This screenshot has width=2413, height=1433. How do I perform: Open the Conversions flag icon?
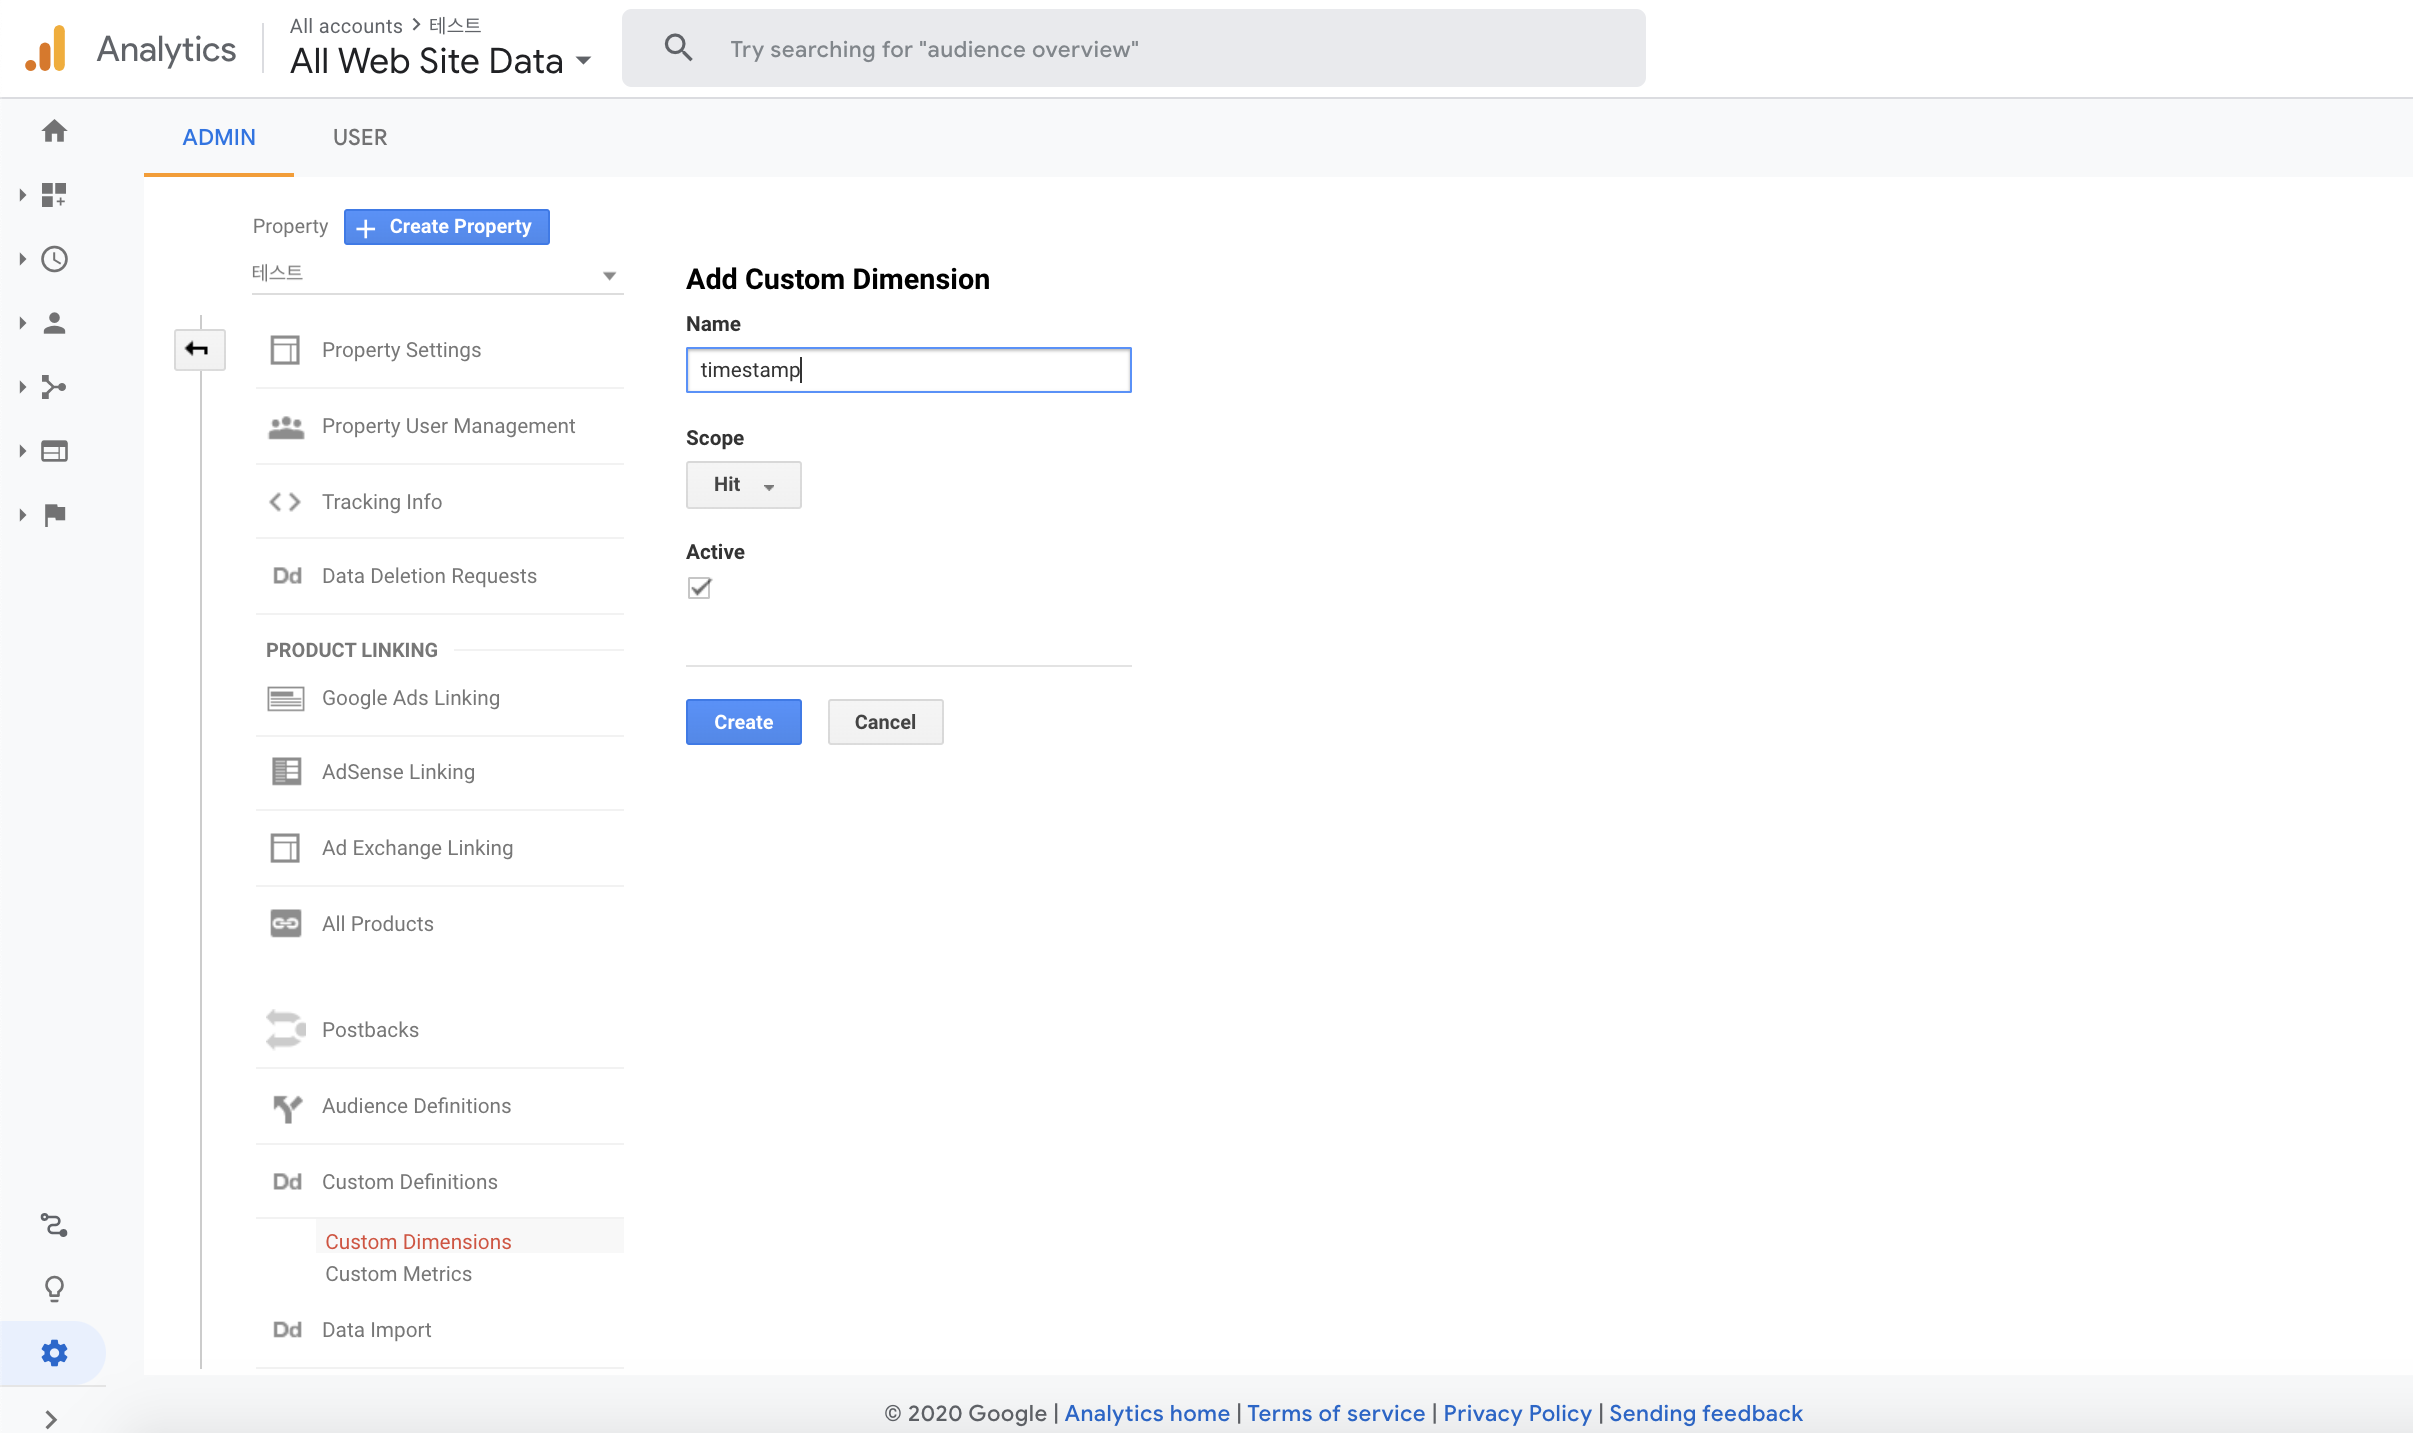click(54, 515)
